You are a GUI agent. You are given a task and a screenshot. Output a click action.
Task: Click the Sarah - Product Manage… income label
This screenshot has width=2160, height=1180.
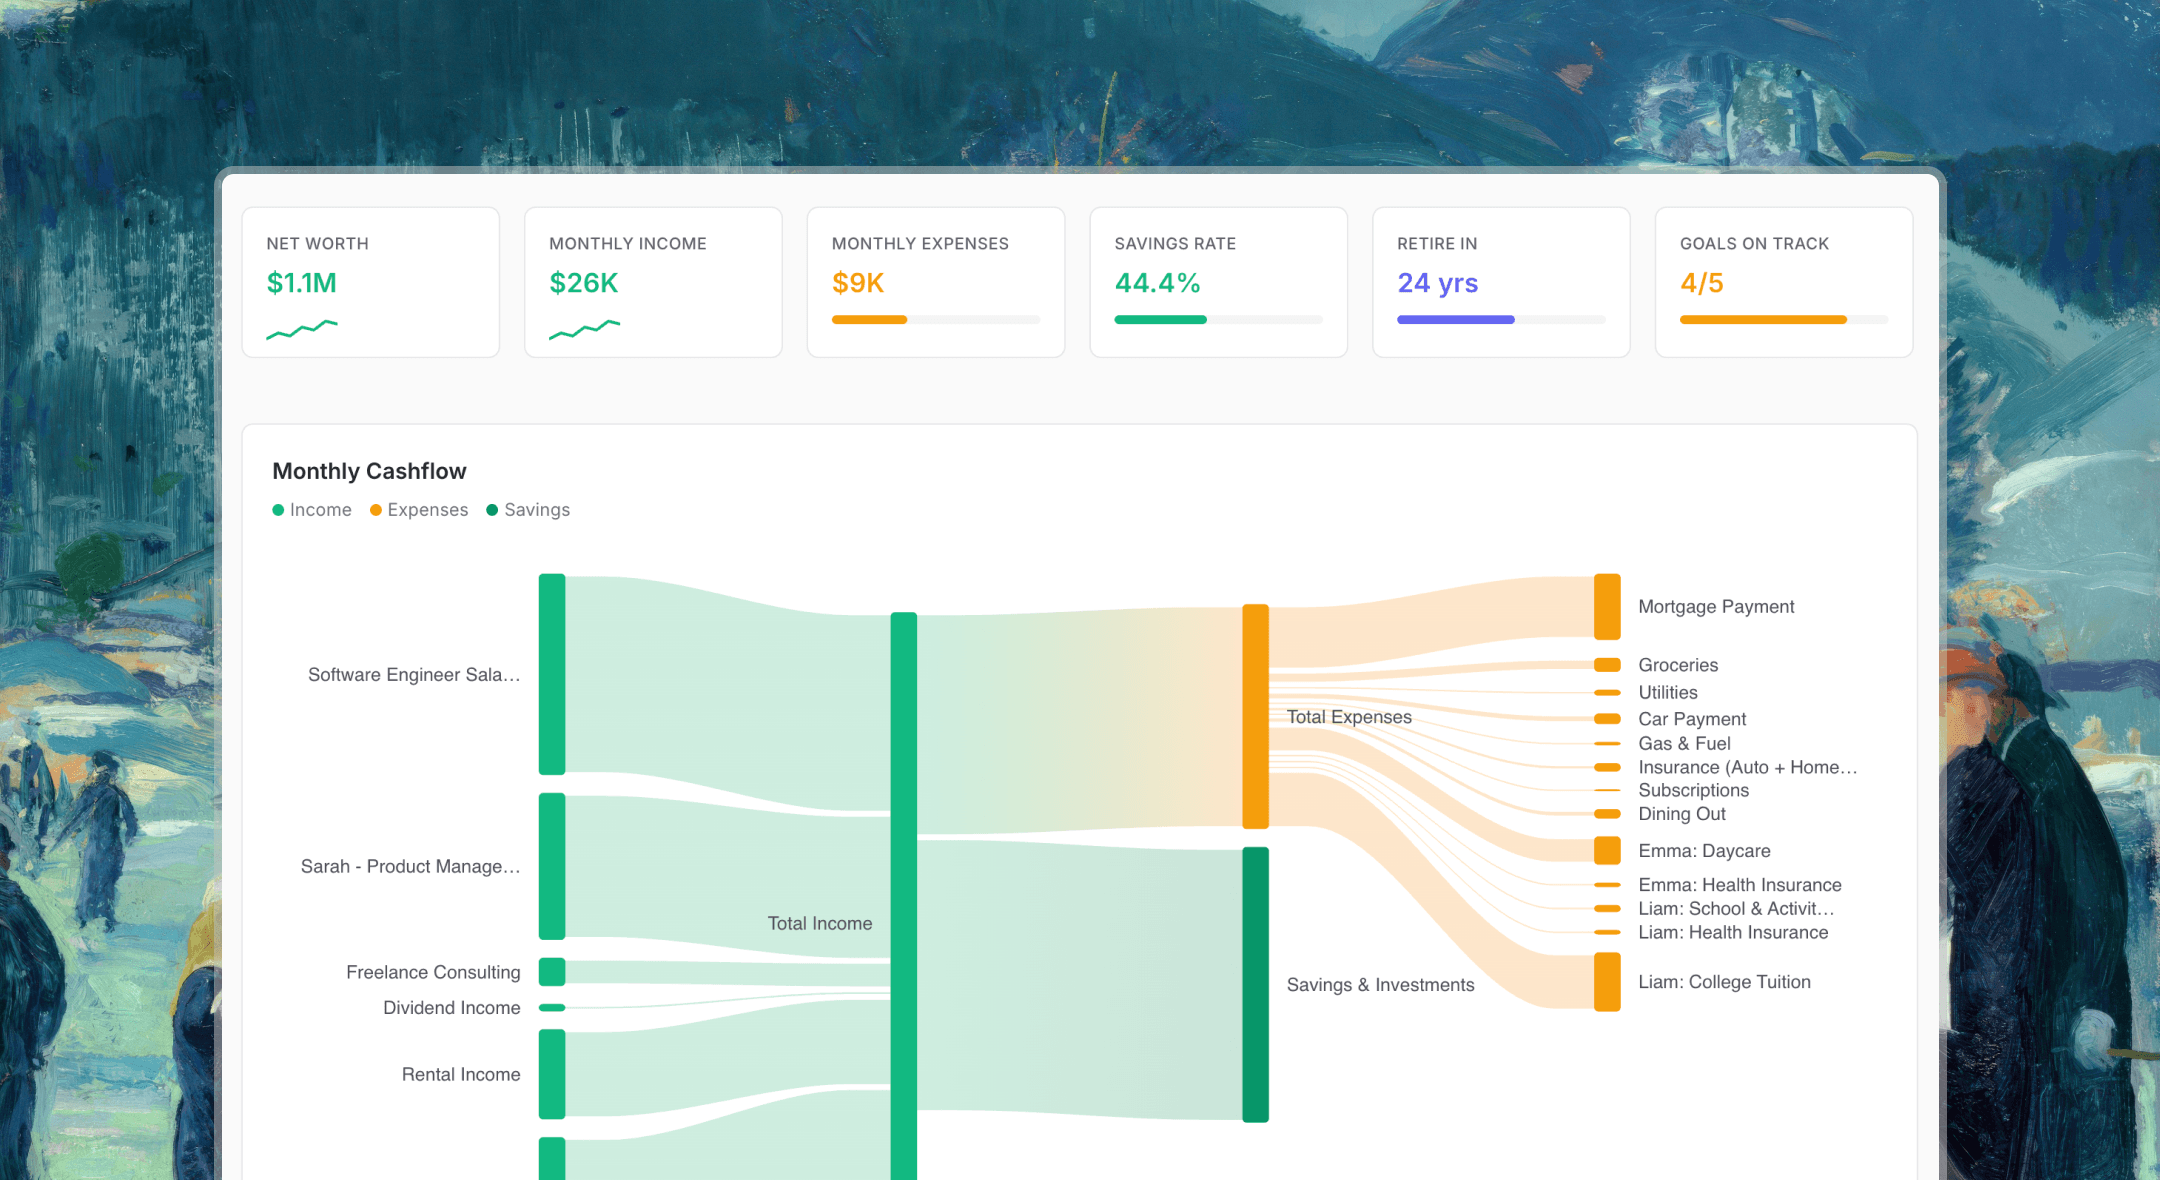410,867
